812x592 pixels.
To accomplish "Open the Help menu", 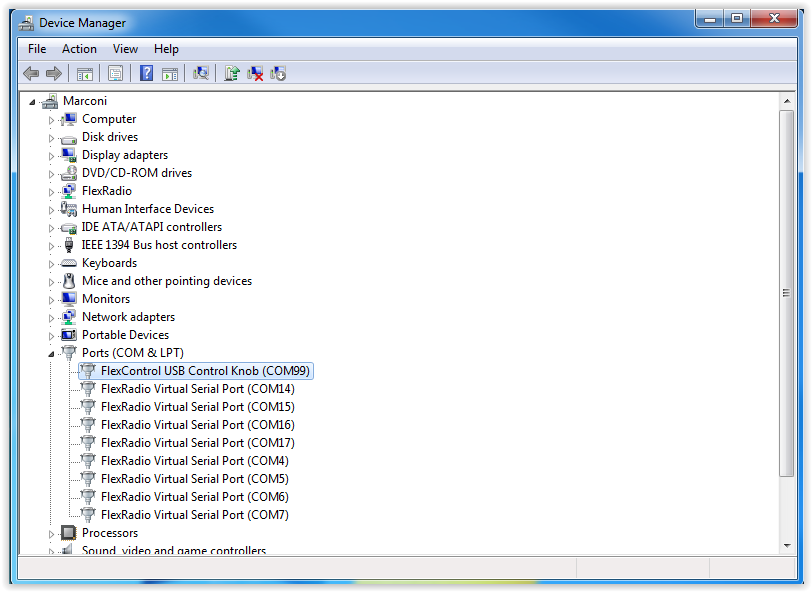I will tap(166, 49).
